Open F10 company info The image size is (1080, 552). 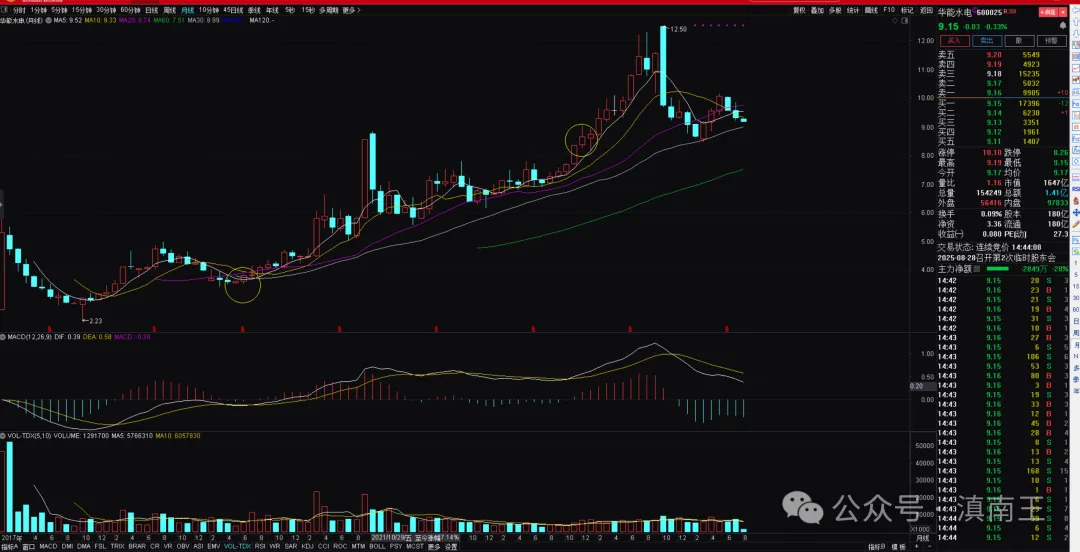889,10
